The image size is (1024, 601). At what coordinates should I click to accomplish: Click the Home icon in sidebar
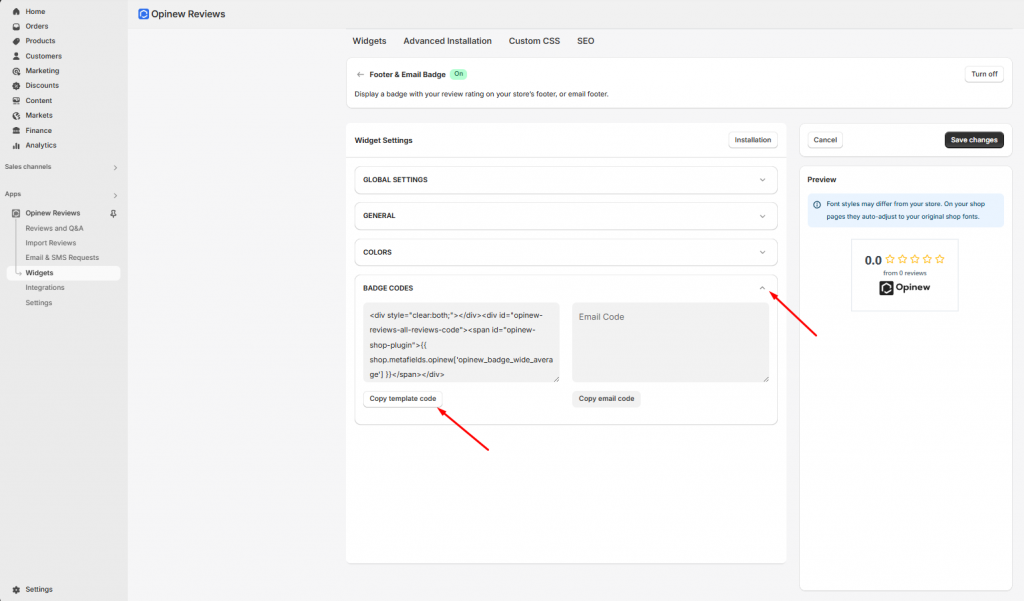point(16,11)
